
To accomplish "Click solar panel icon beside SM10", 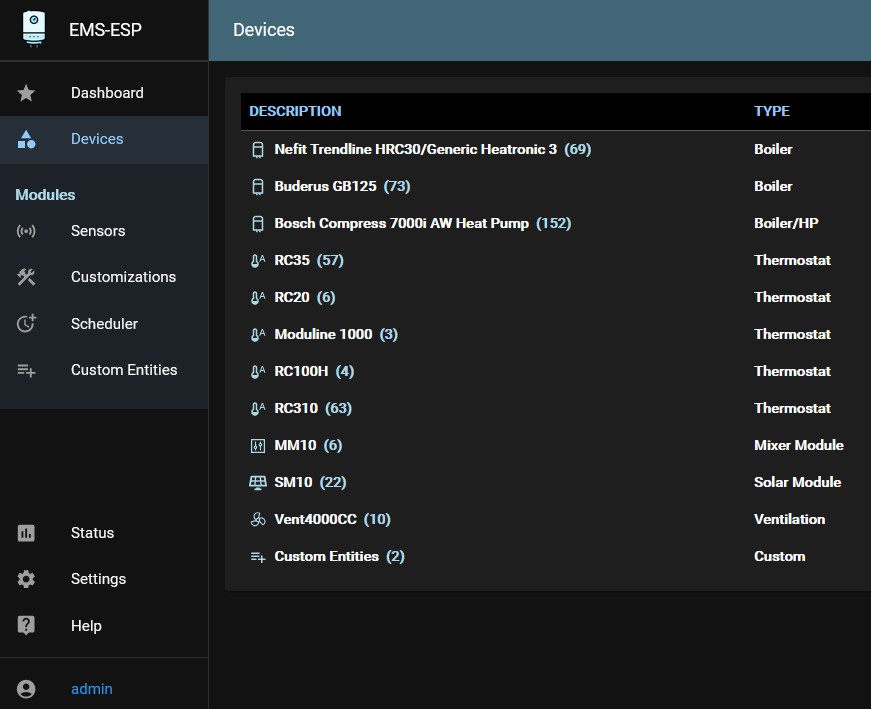I will (258, 482).
